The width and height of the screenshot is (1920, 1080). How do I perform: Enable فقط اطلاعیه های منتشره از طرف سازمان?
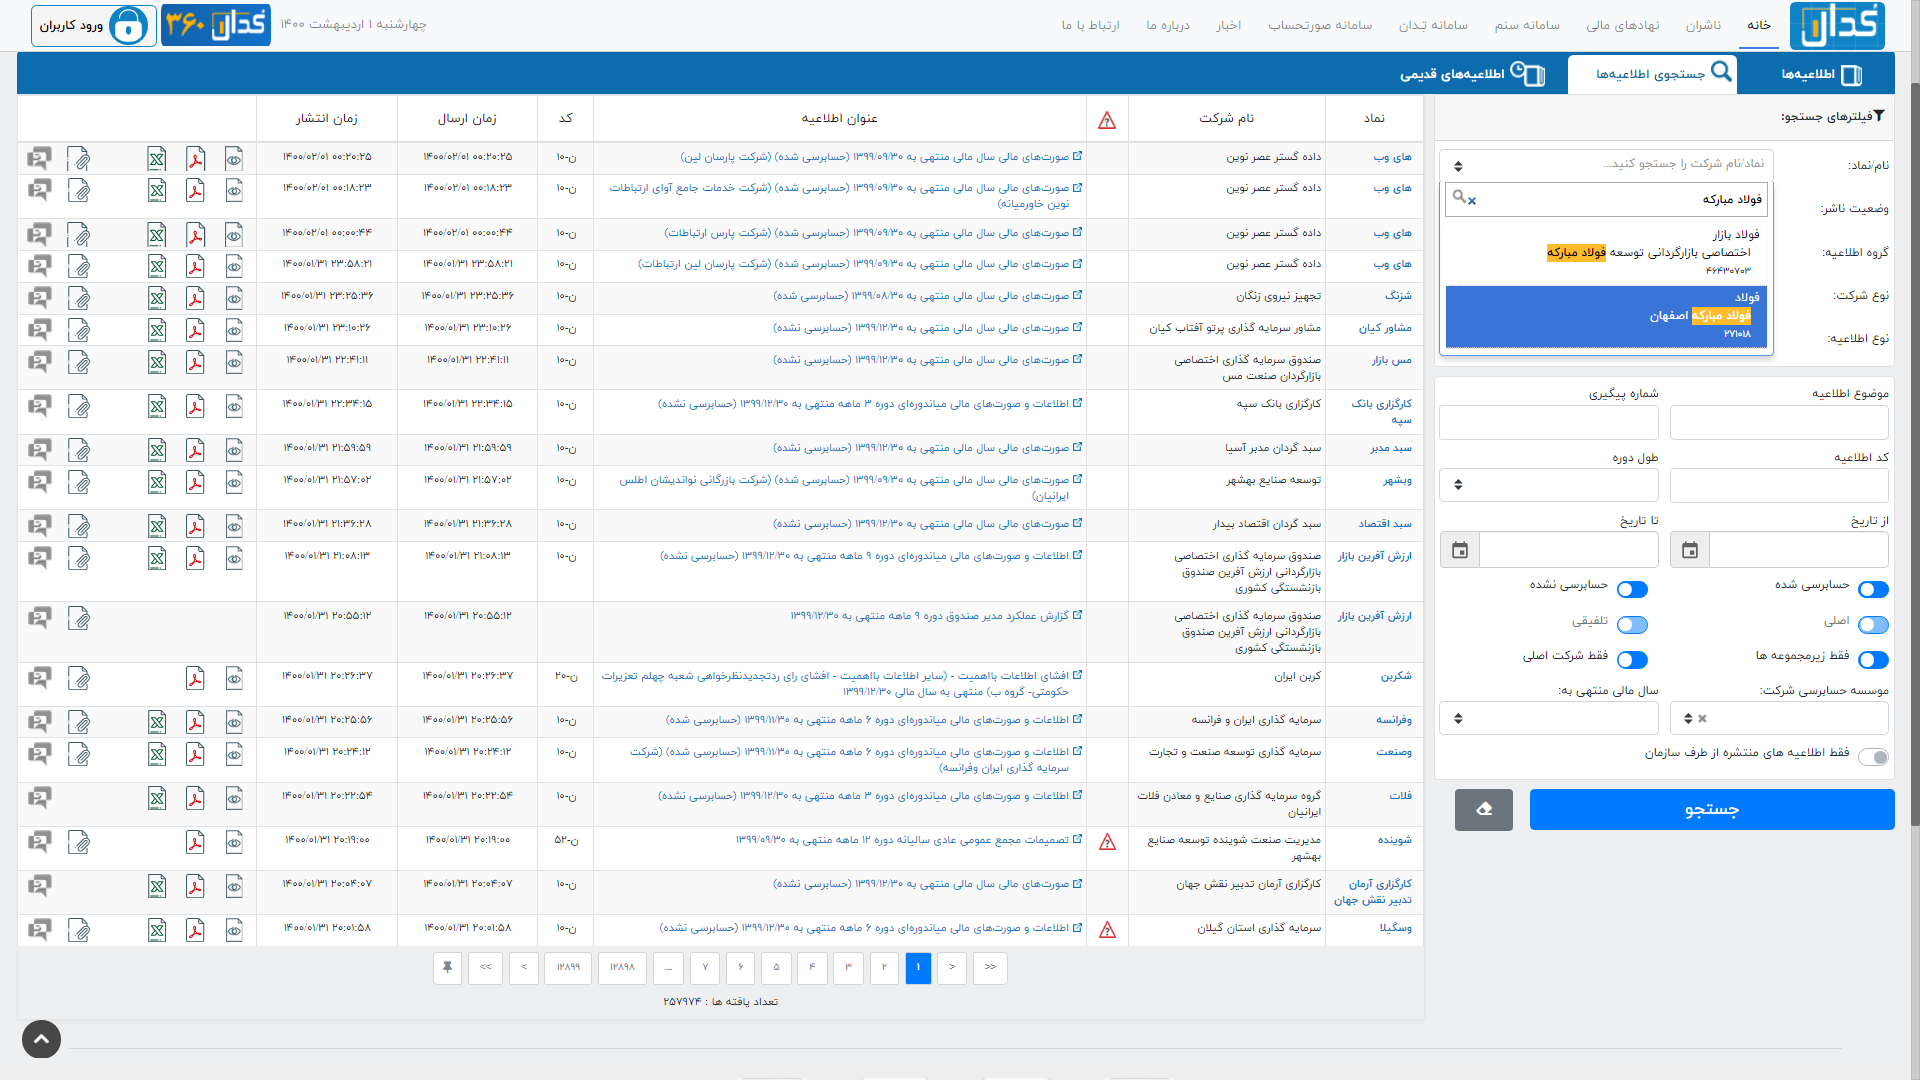[x=1873, y=757]
